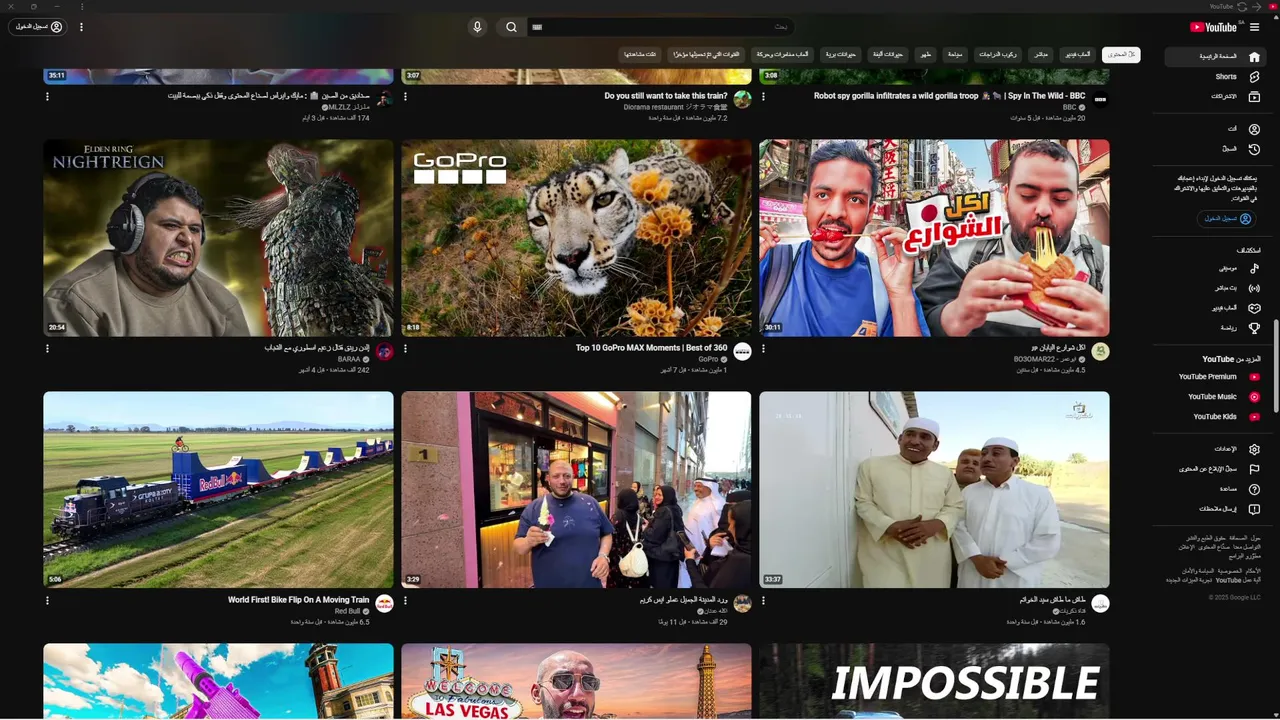This screenshot has width=1280, height=720.
Task: Click the Red Bull channel avatar
Action: coord(384,603)
